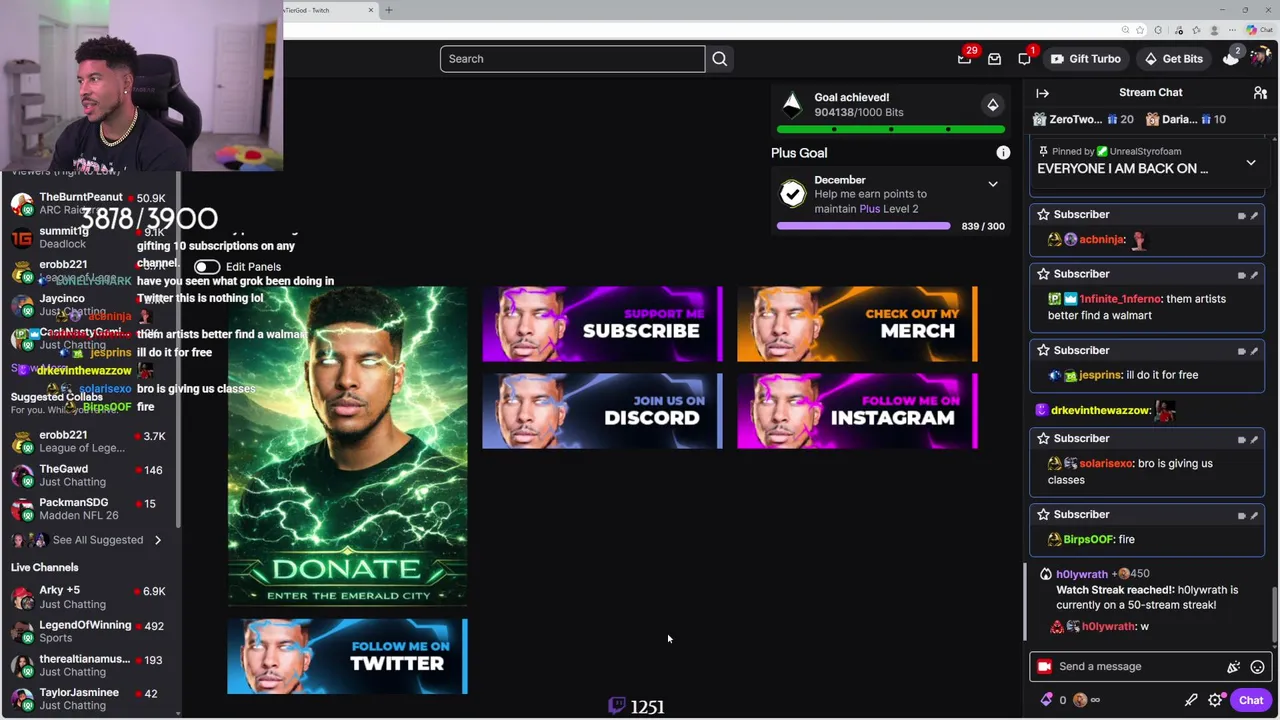The width and height of the screenshot is (1280, 720).
Task: Expand the pinned message by UnrealStyrofoam
Action: [1251, 163]
